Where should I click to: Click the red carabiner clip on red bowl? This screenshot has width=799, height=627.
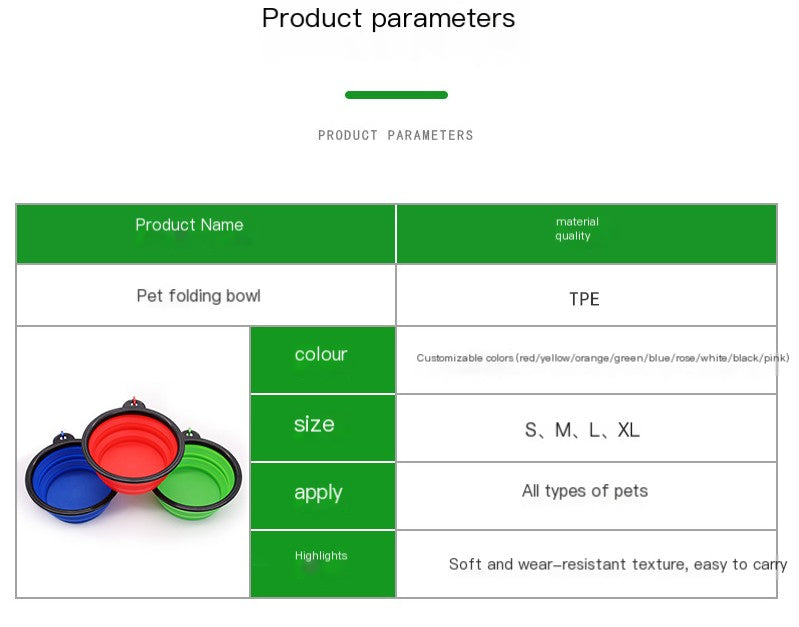coord(134,401)
